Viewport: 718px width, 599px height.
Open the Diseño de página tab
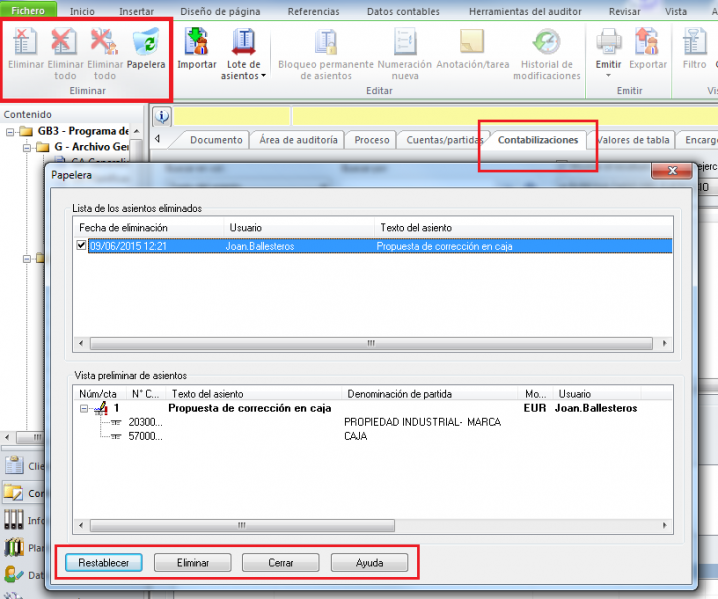tap(220, 11)
